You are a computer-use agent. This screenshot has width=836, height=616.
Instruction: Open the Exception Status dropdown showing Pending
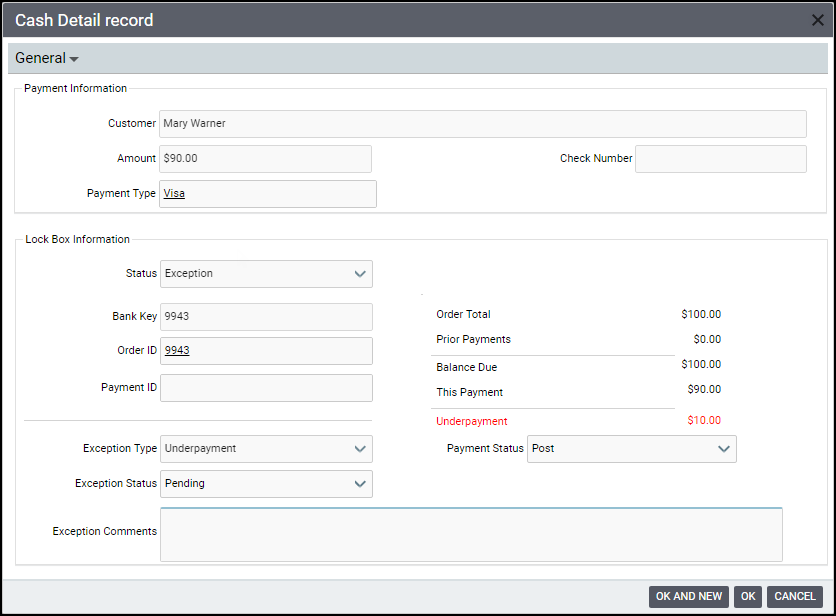point(266,484)
